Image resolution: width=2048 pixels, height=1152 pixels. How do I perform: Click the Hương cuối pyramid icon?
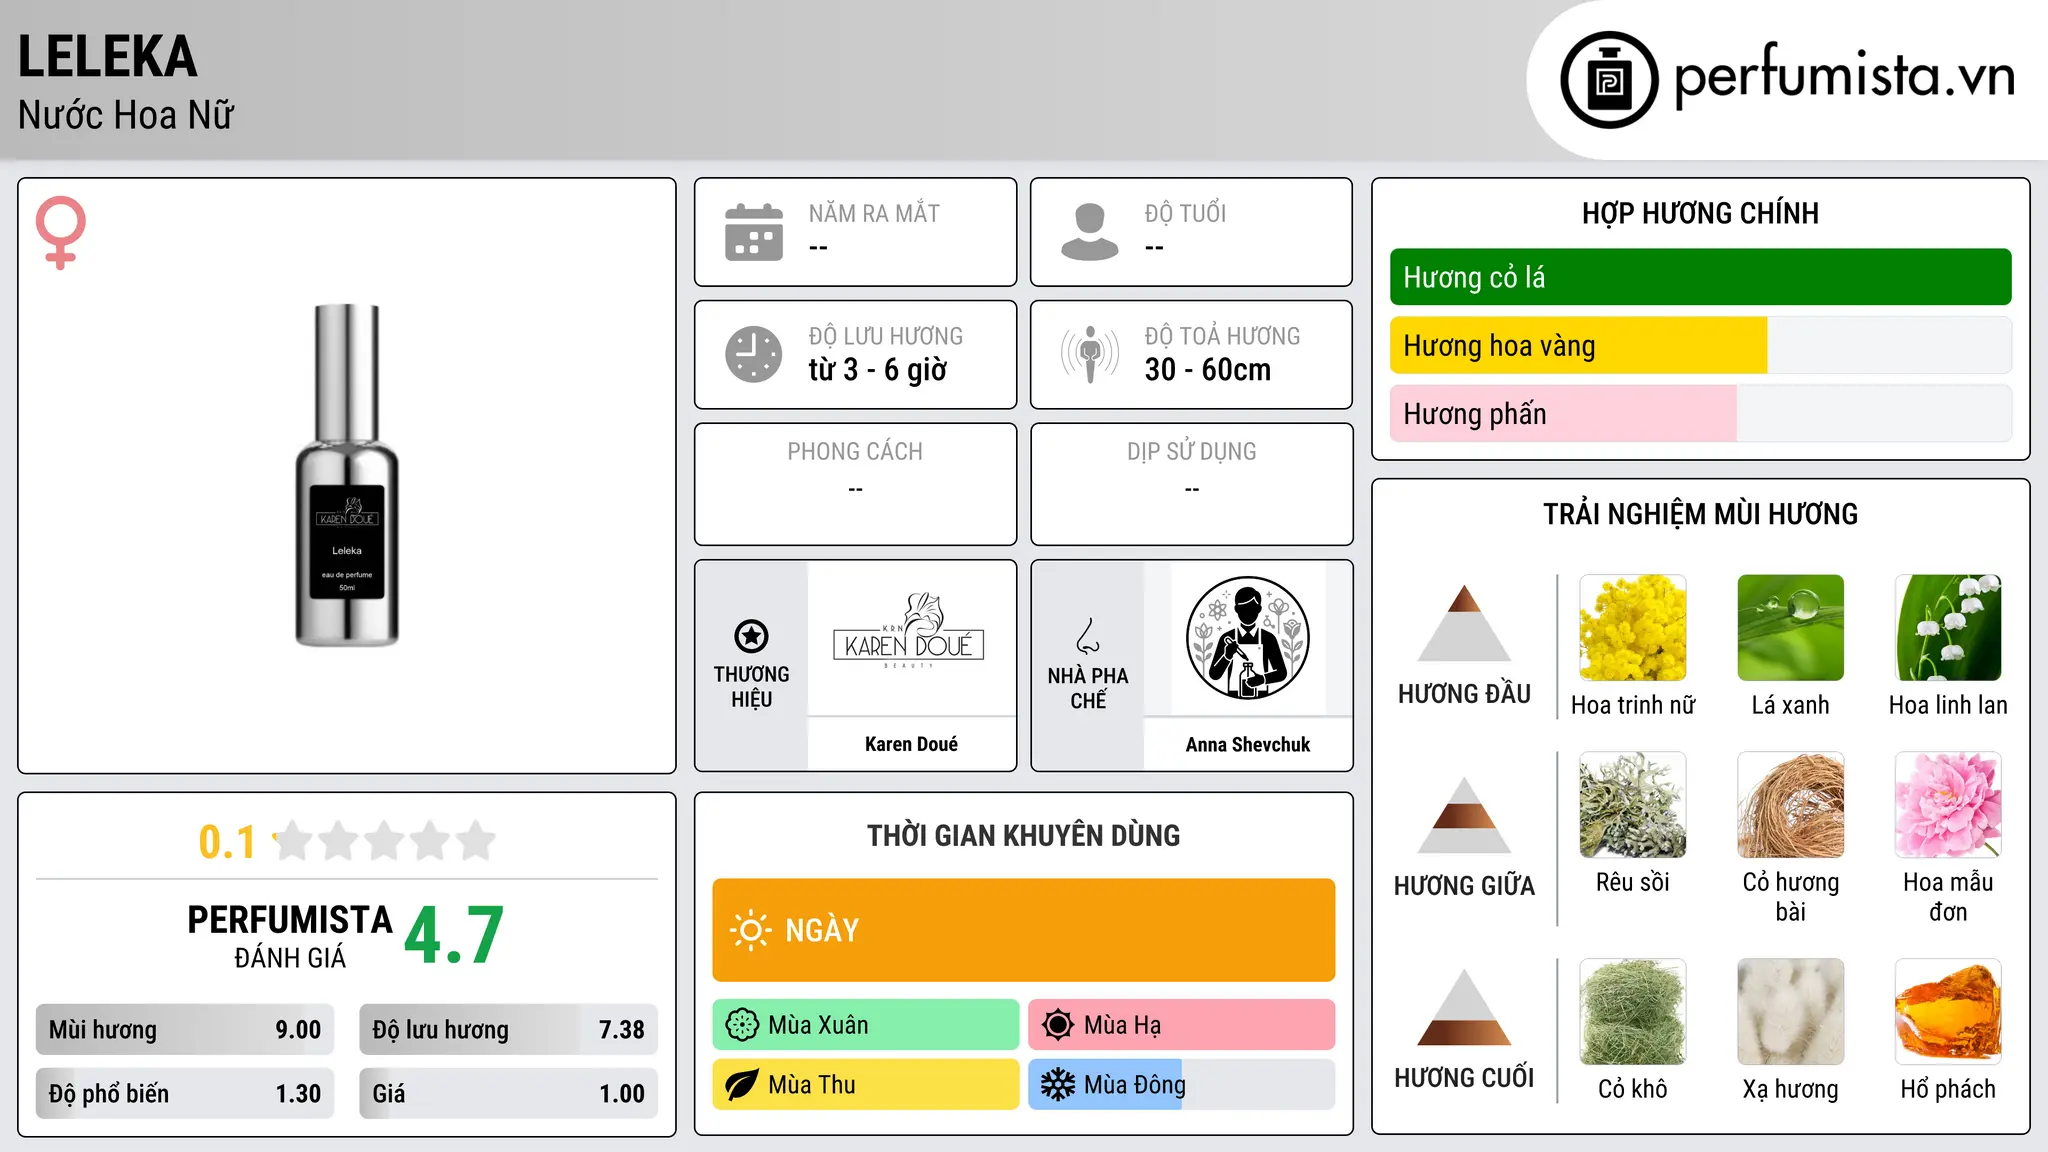(x=1464, y=1007)
